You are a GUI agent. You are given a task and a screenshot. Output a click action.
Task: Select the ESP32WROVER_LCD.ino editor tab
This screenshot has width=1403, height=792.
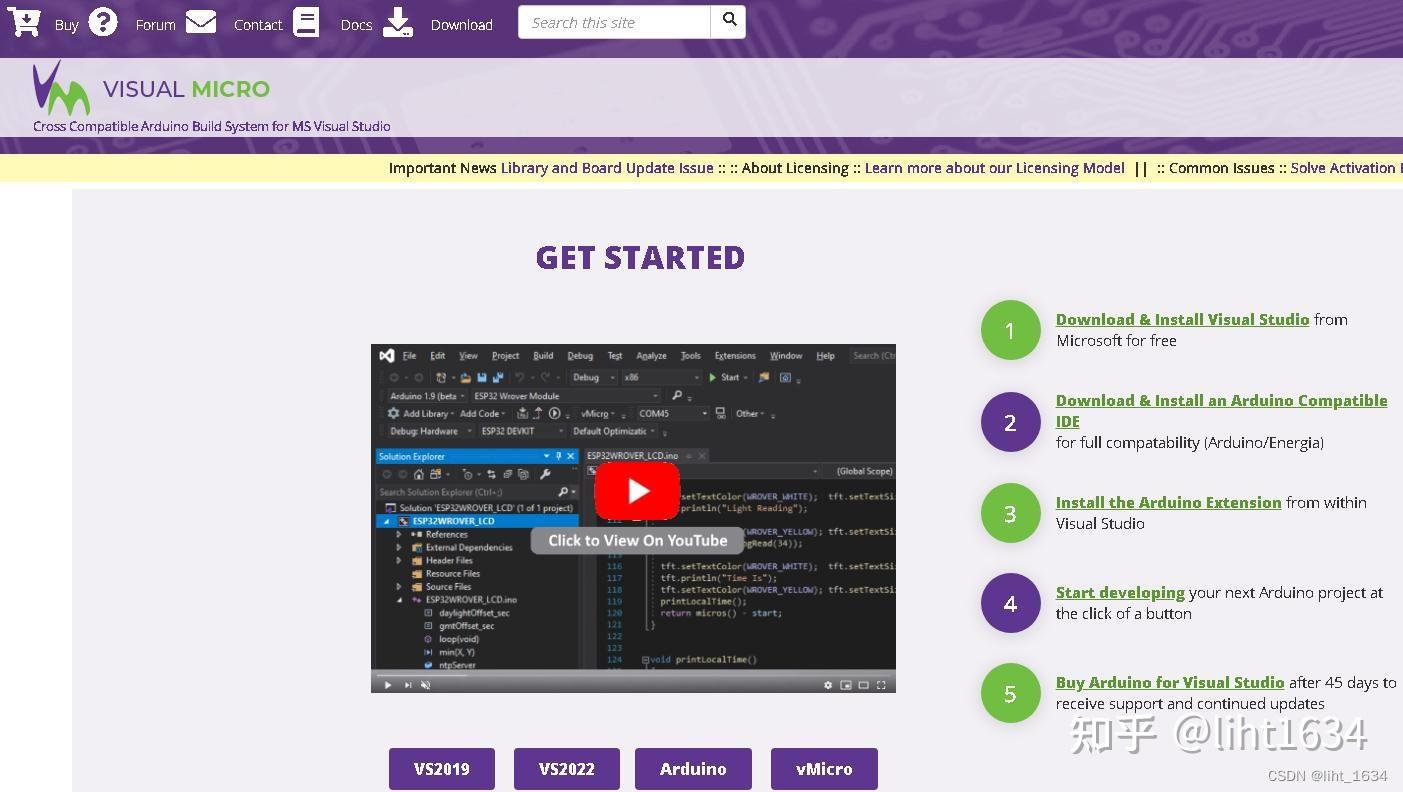630,453
